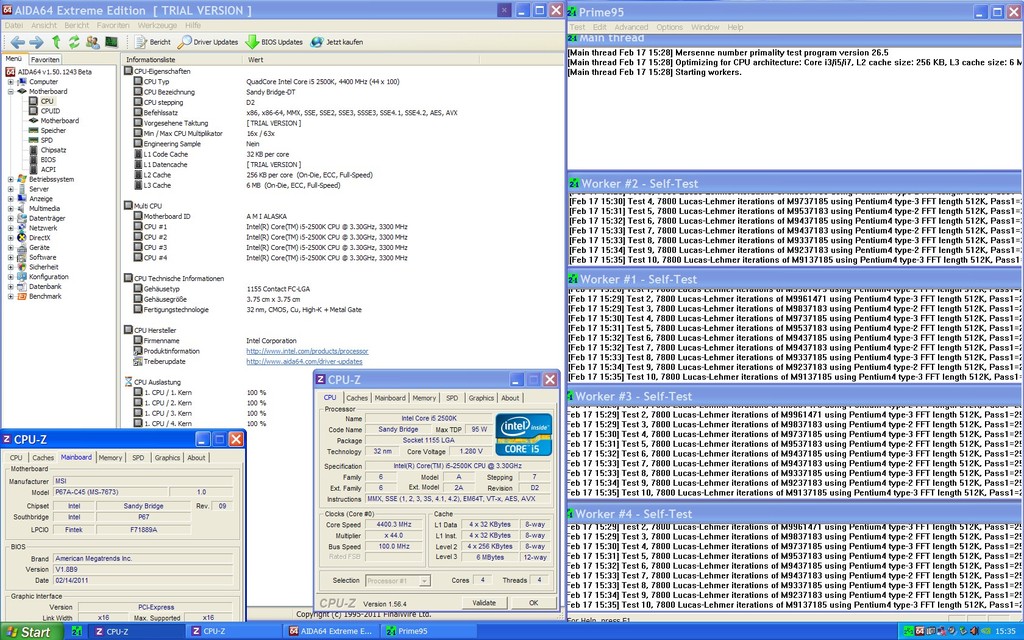The width and height of the screenshot is (1024, 640).
Task: Select ACPI in the AIDA64 tree
Action: 48,170
